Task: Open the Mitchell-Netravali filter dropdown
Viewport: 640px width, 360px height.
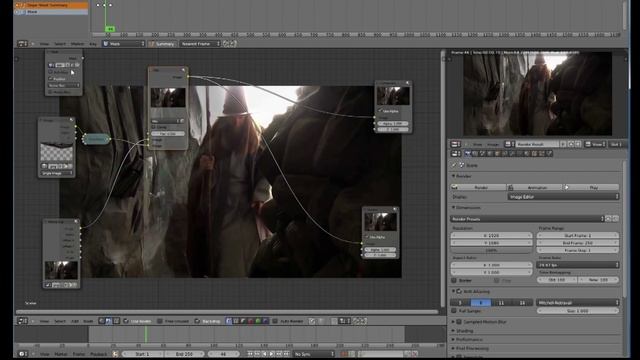Action: (x=577, y=302)
